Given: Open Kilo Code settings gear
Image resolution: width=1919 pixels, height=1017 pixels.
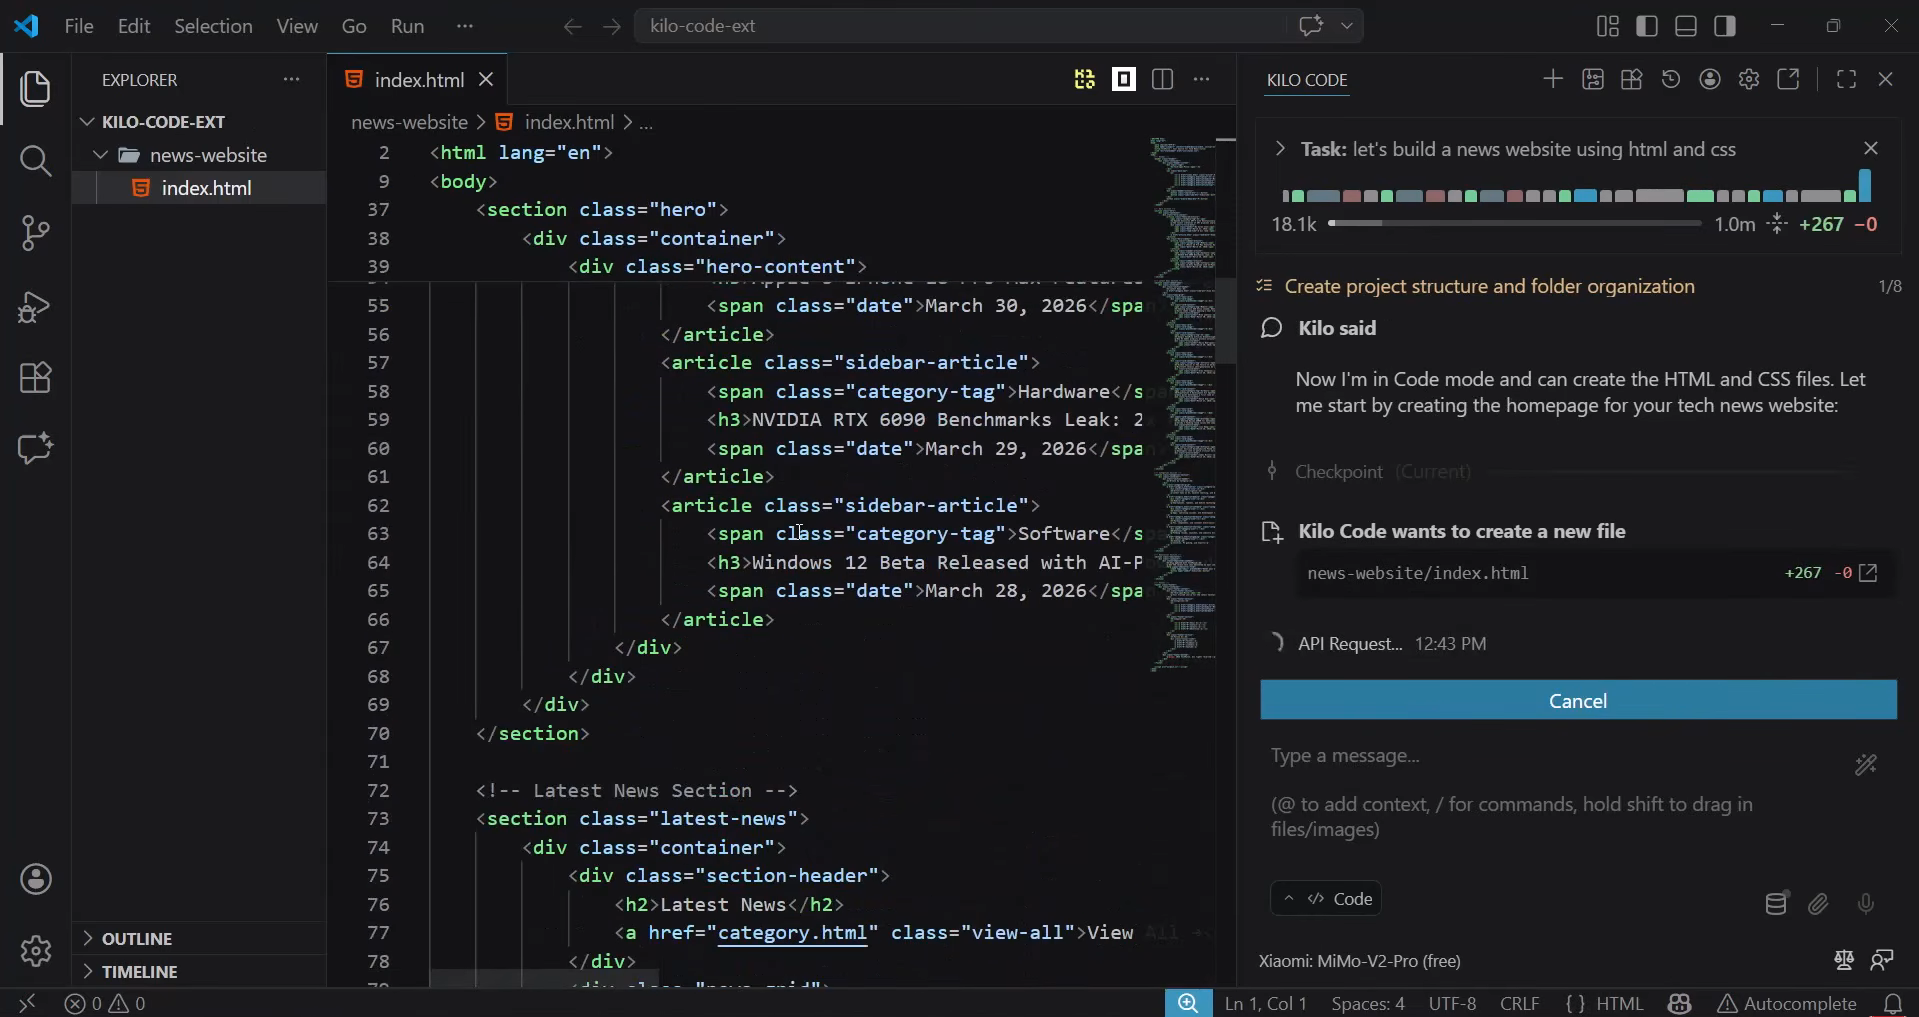Looking at the screenshot, I should click(1749, 79).
